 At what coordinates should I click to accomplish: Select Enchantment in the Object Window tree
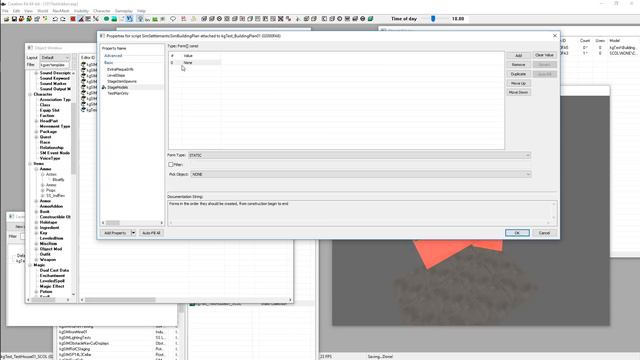(52, 276)
